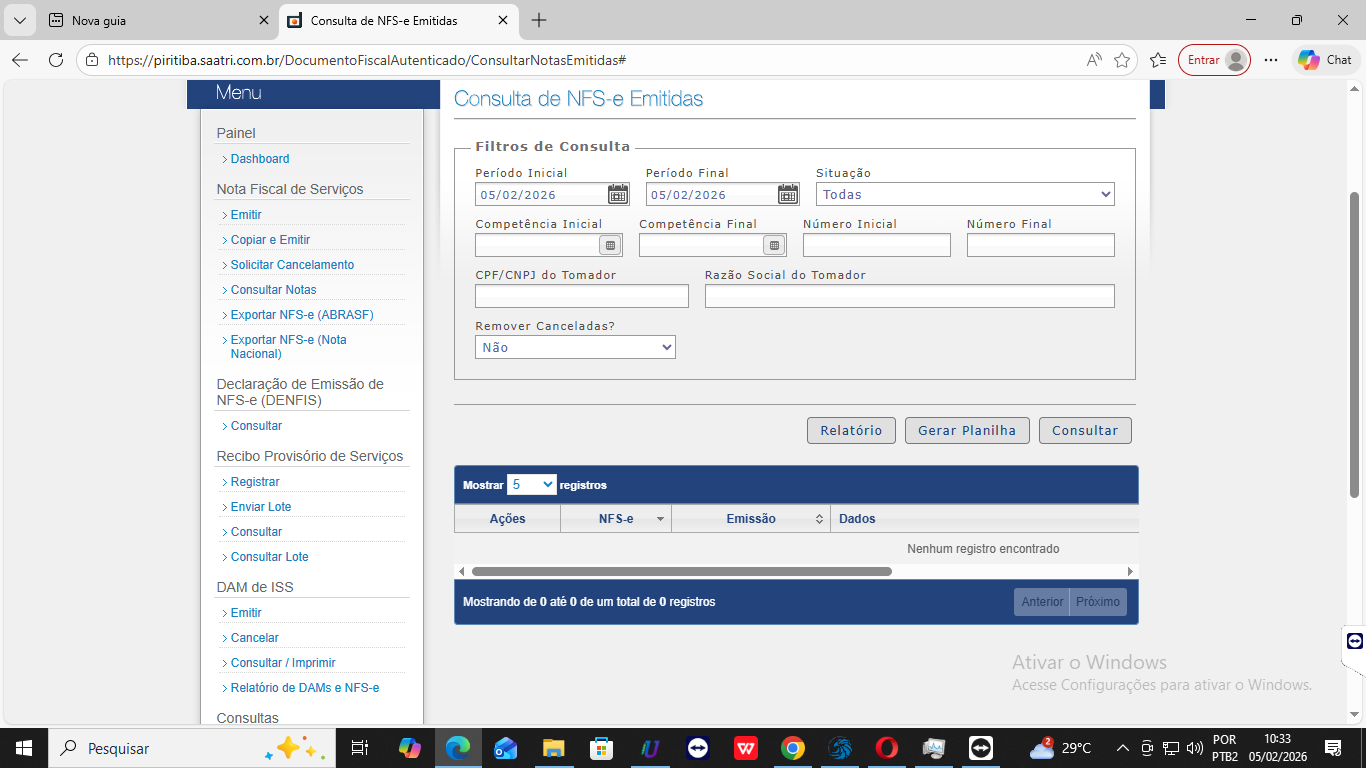Expand the Situação dropdown
This screenshot has width=1366, height=768.
pyautogui.click(x=965, y=195)
